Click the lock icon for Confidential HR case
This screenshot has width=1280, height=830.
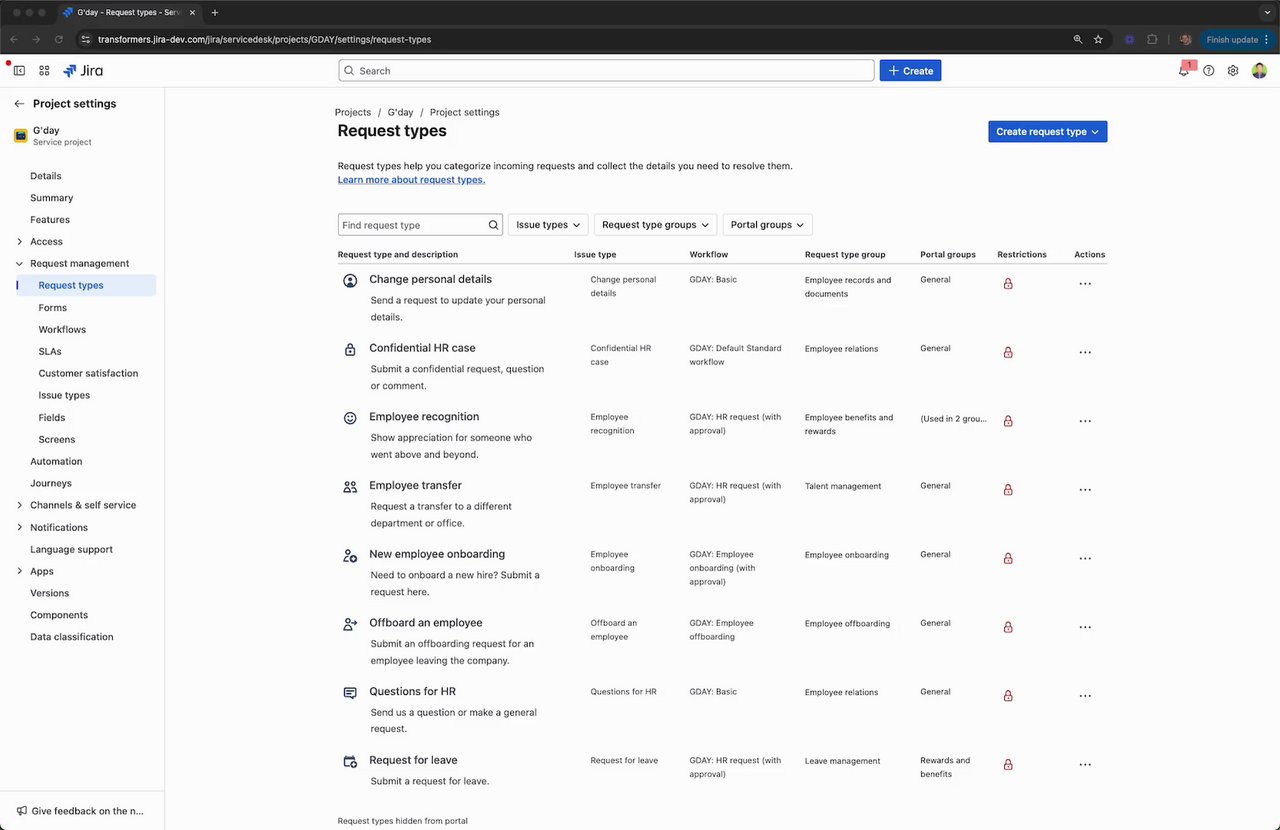click(x=1008, y=352)
